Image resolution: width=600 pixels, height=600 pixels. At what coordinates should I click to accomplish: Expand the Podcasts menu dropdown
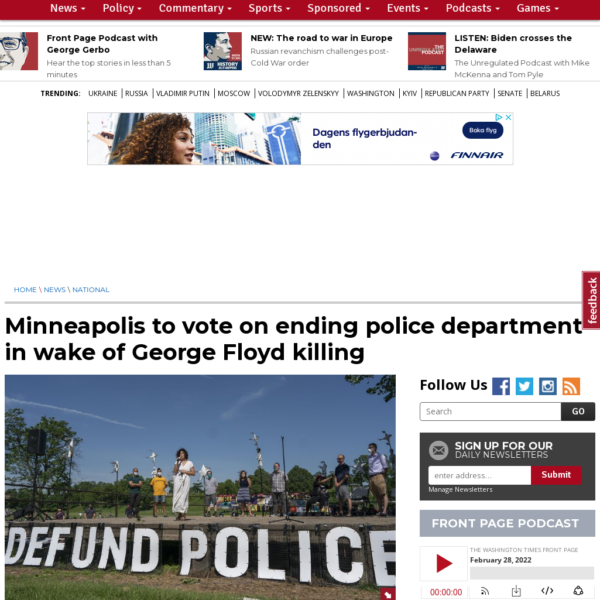tap(473, 8)
